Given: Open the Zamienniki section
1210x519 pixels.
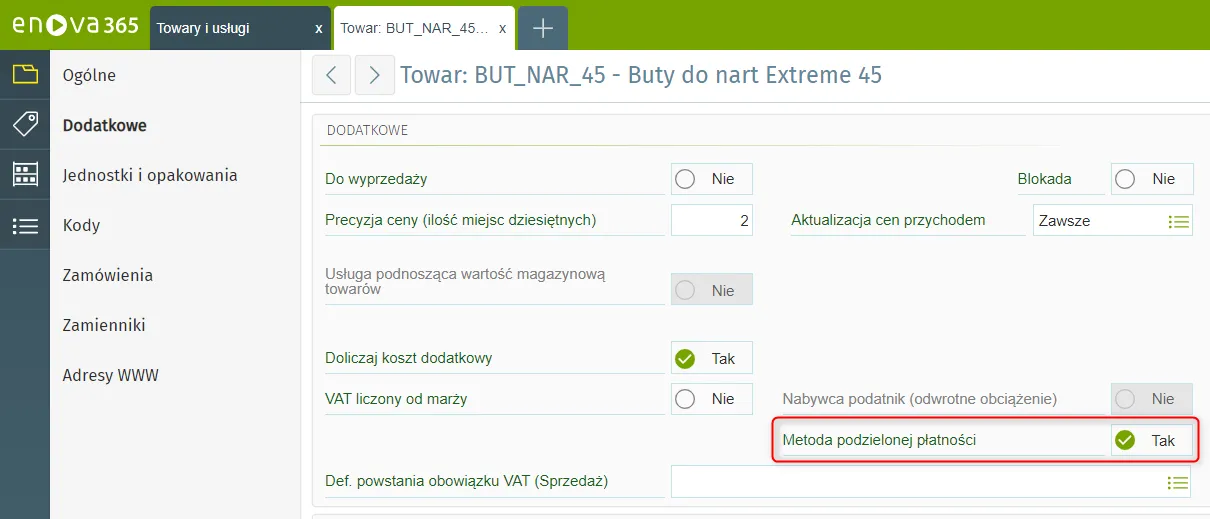Looking at the screenshot, I should pos(104,325).
